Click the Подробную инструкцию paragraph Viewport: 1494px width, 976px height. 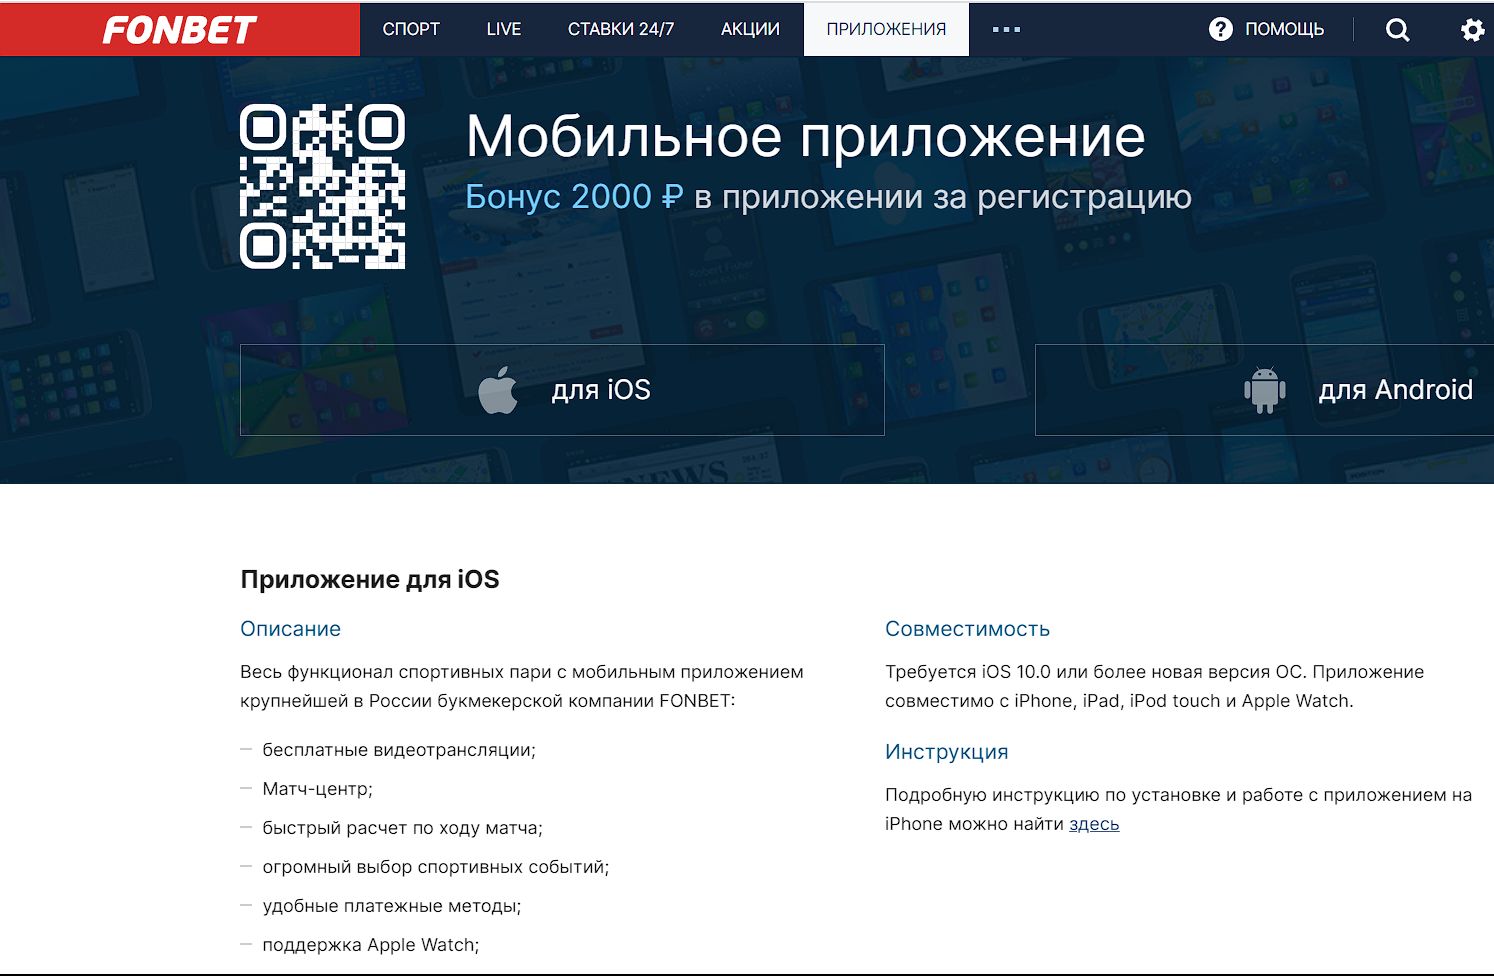(x=1178, y=809)
